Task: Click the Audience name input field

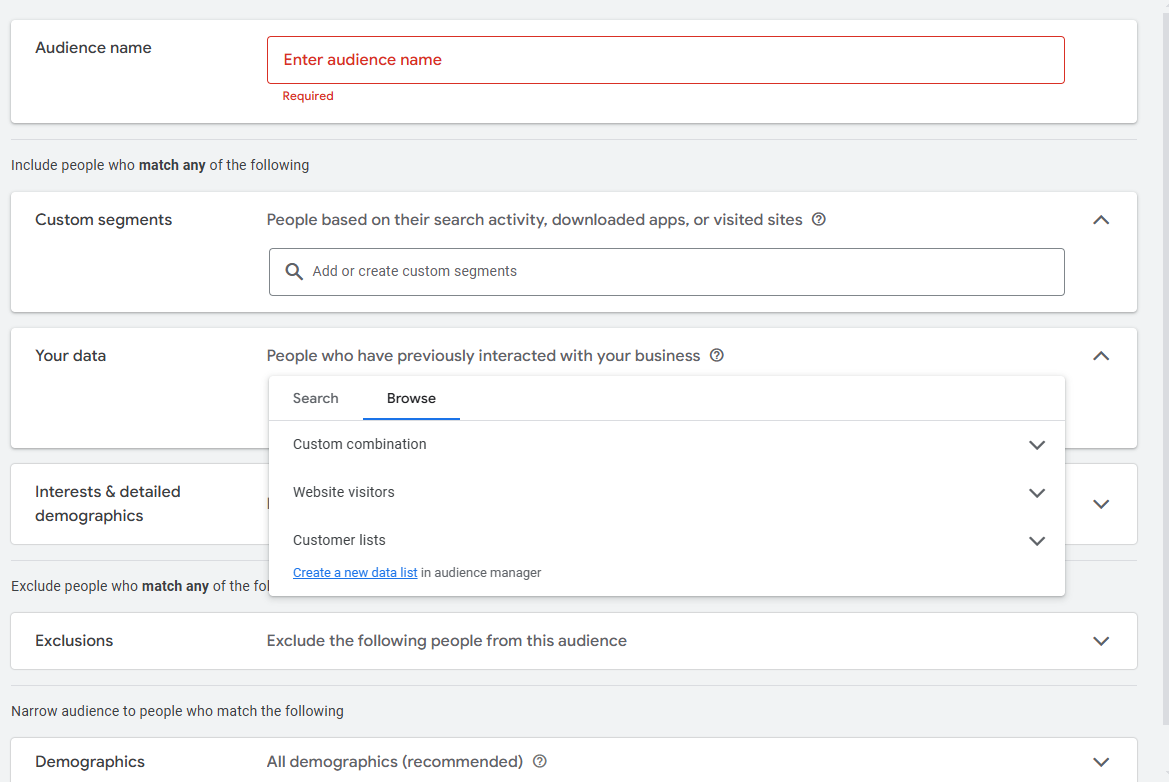Action: (666, 59)
